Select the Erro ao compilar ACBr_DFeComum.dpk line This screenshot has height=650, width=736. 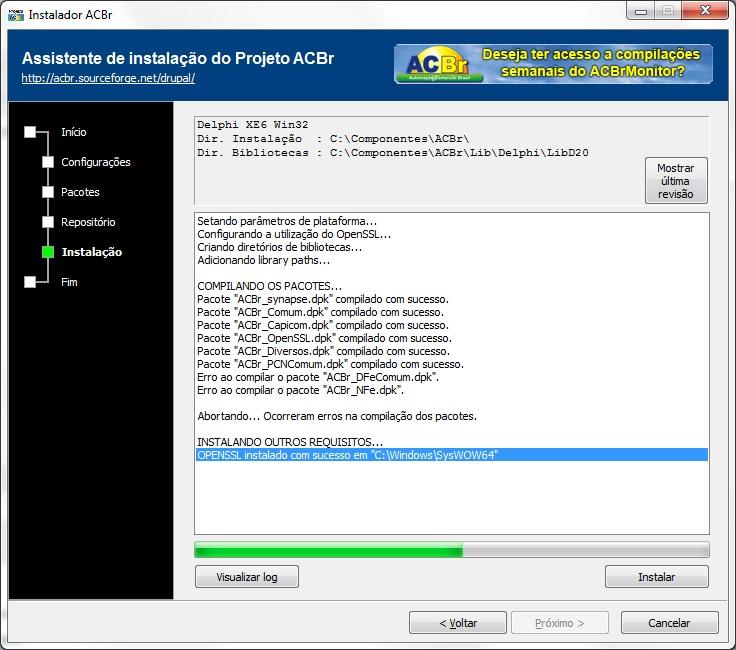pos(318,377)
